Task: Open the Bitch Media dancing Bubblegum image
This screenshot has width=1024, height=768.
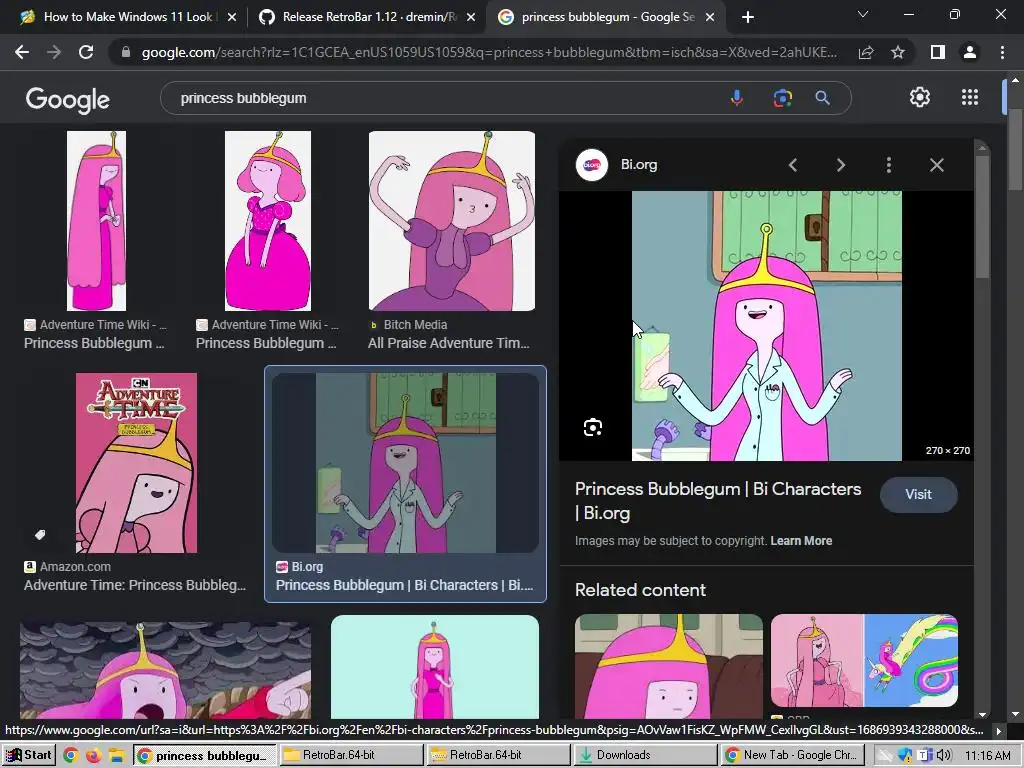Action: pos(452,221)
